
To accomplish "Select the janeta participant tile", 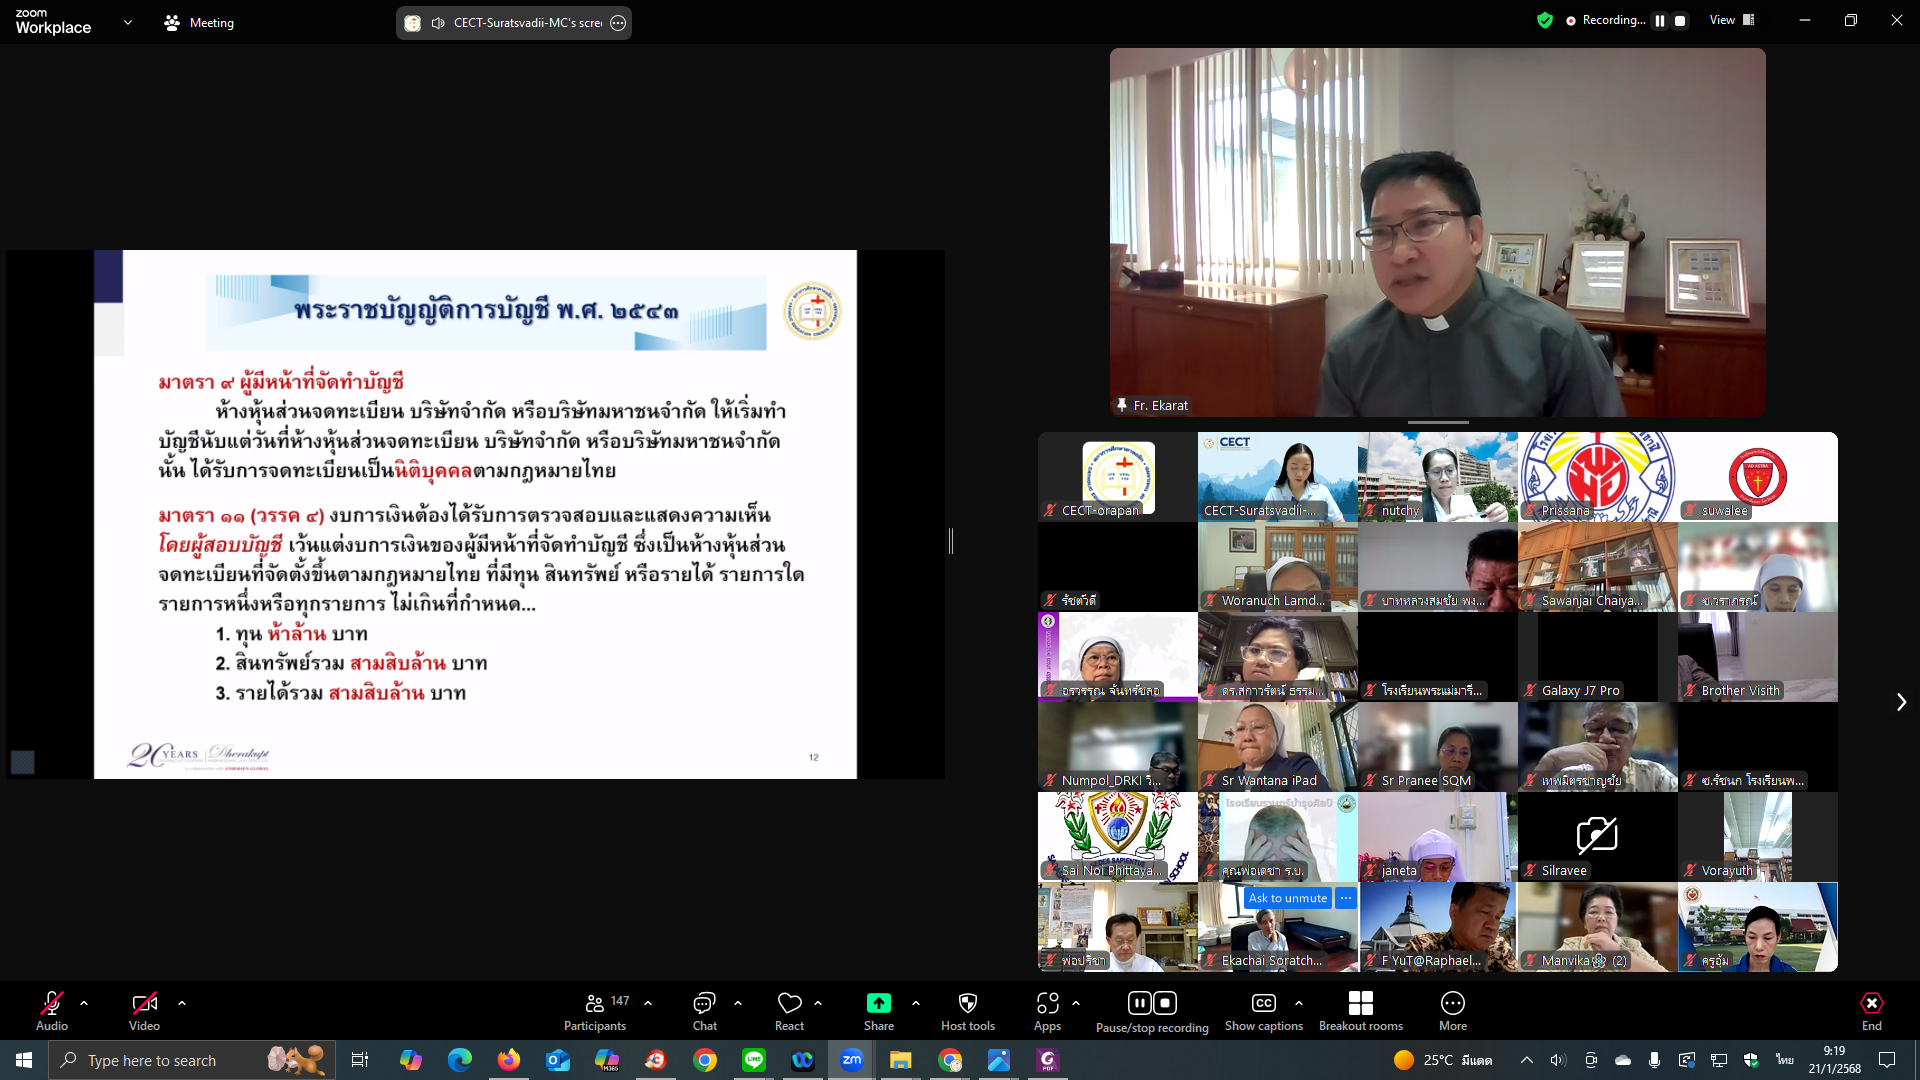I will [x=1438, y=837].
